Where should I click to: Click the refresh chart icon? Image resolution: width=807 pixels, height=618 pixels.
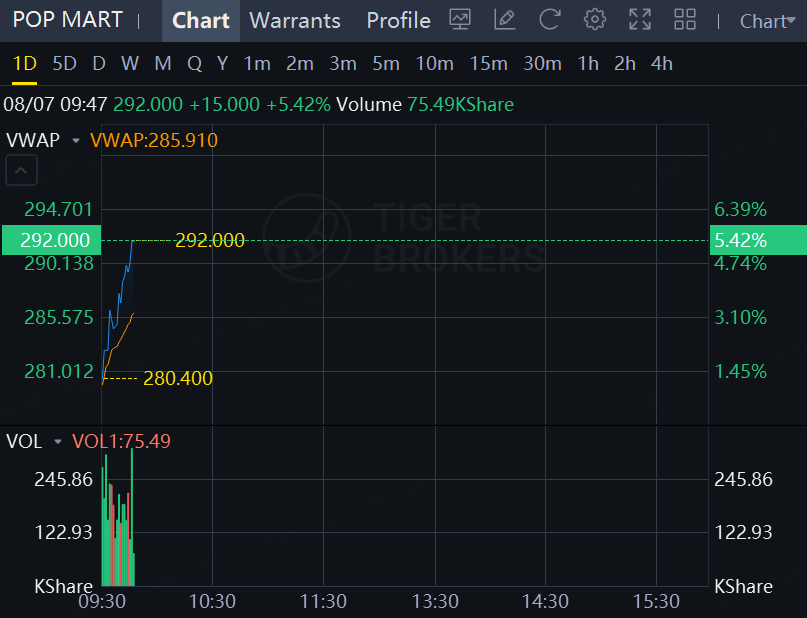[x=549, y=20]
